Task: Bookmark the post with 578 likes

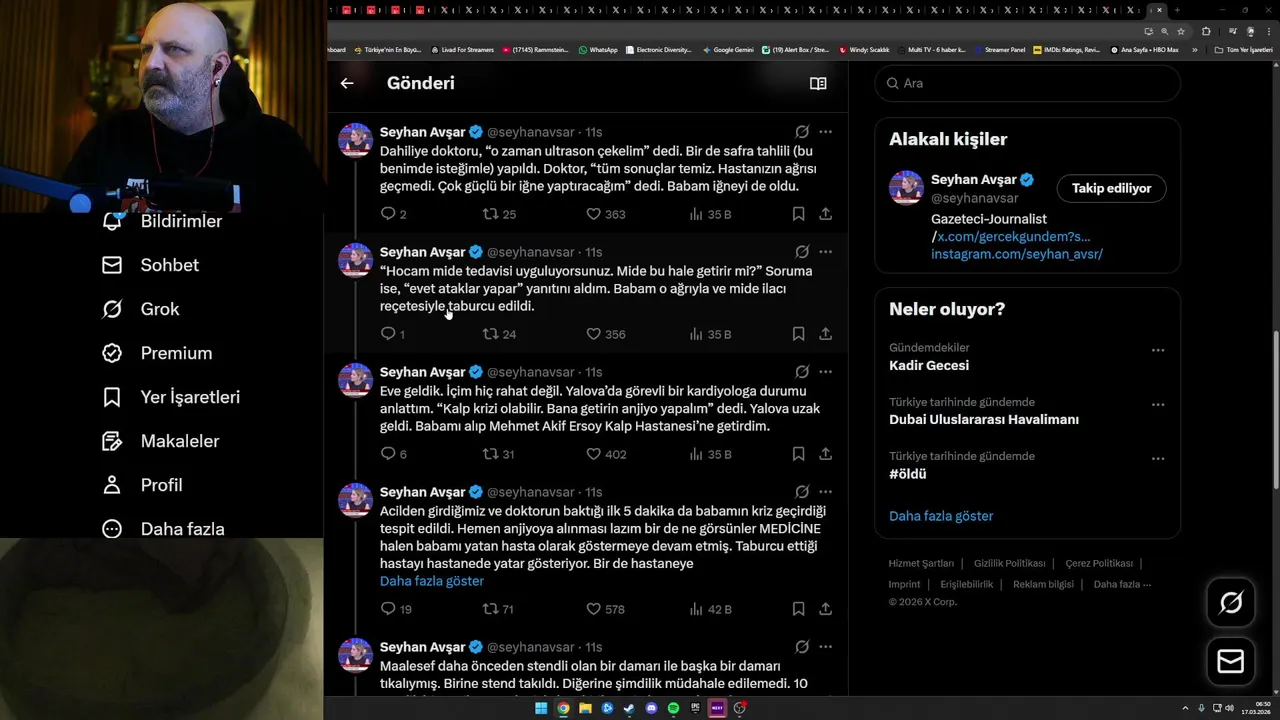Action: coord(798,609)
